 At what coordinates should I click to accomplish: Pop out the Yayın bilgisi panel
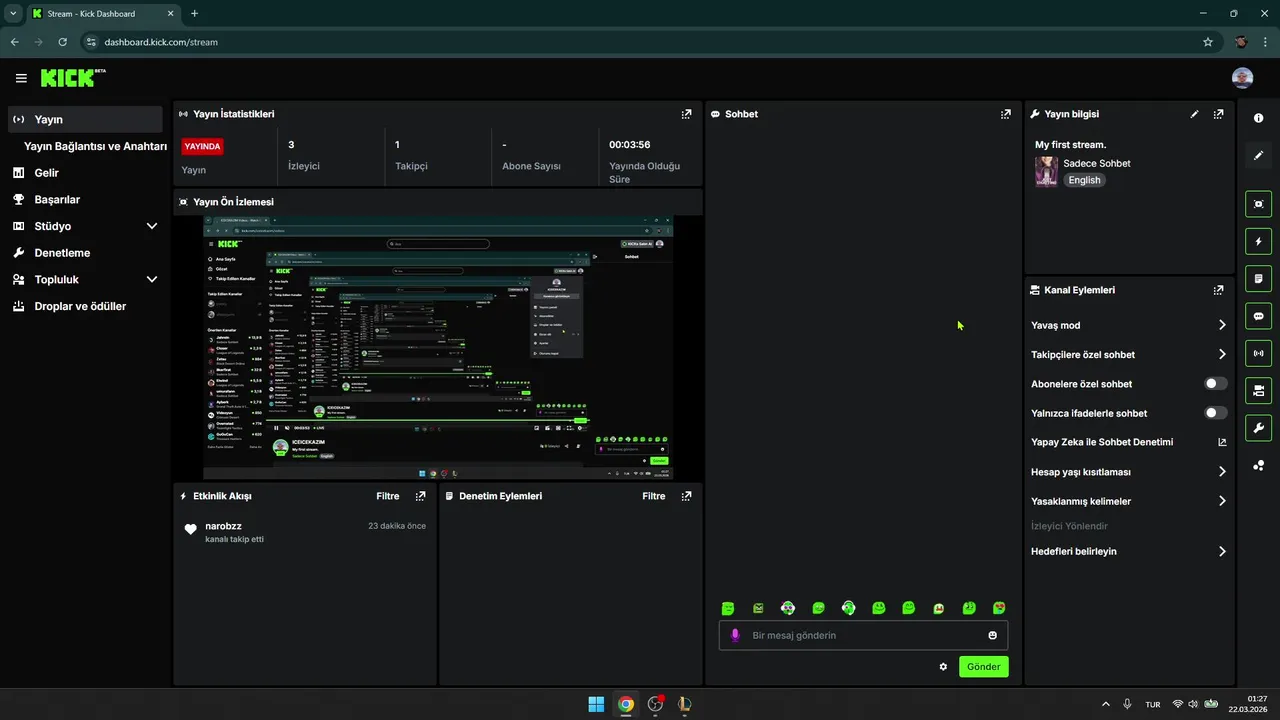[x=1218, y=114]
